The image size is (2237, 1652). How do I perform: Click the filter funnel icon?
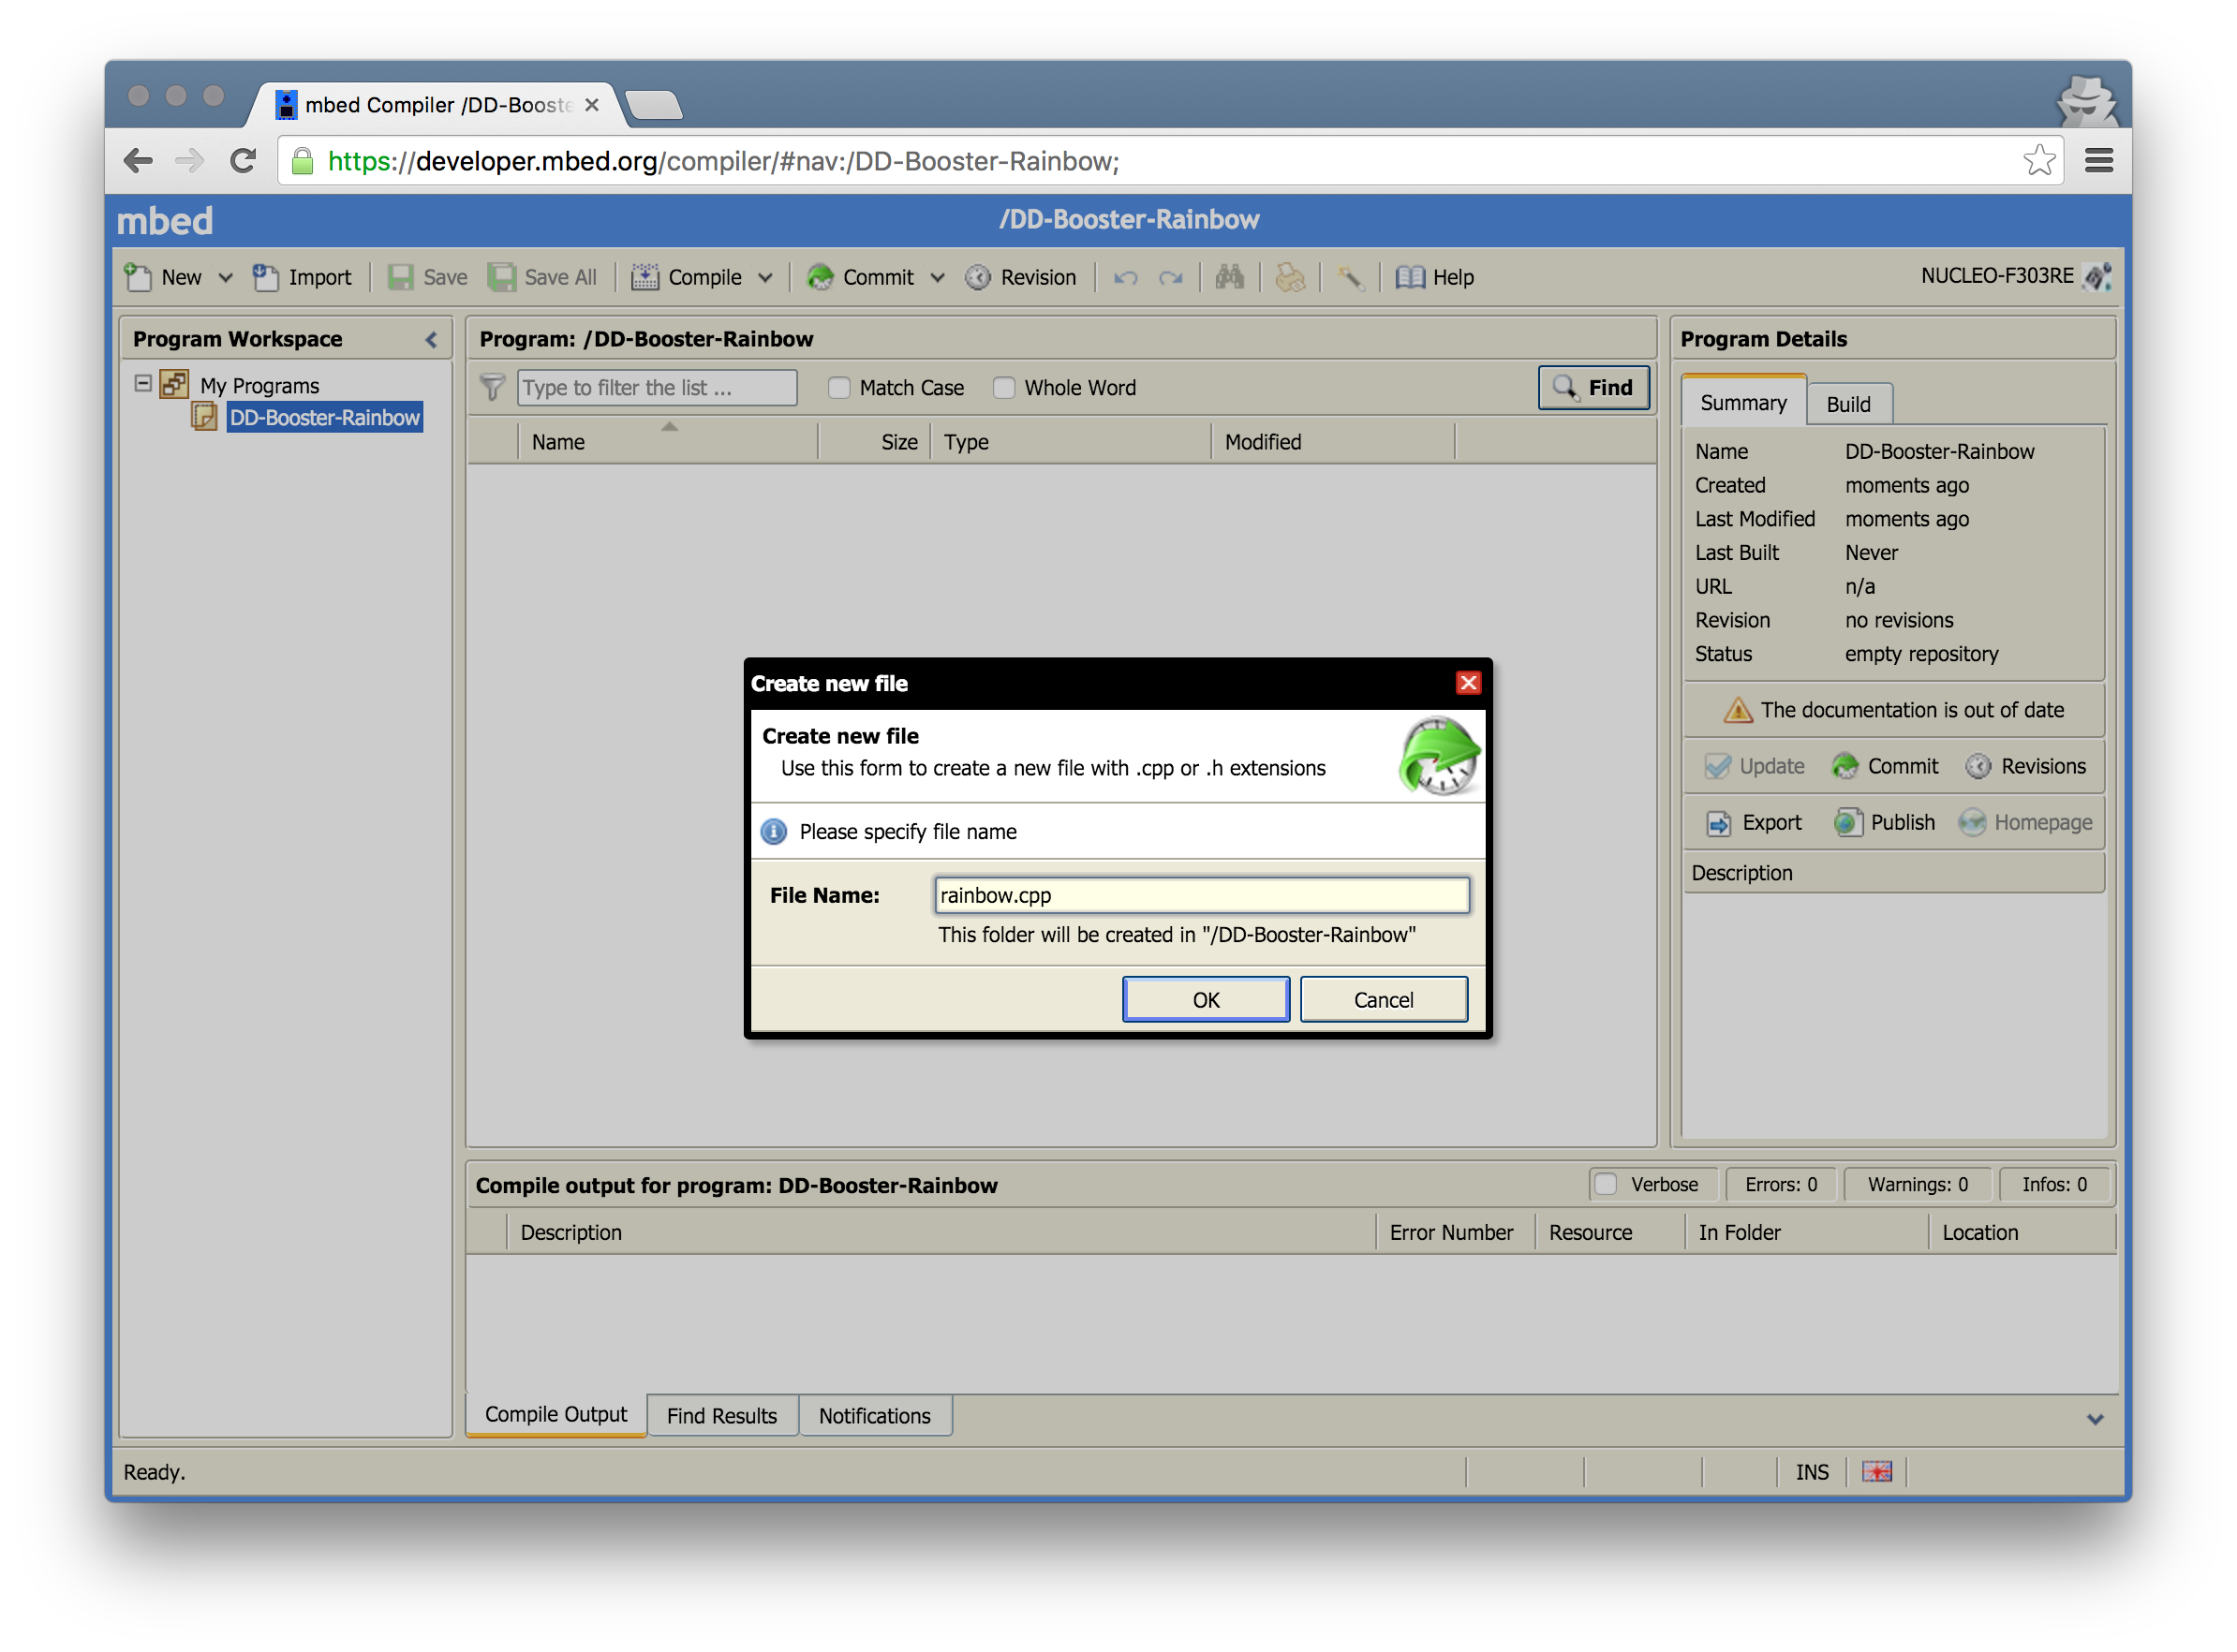tap(492, 387)
